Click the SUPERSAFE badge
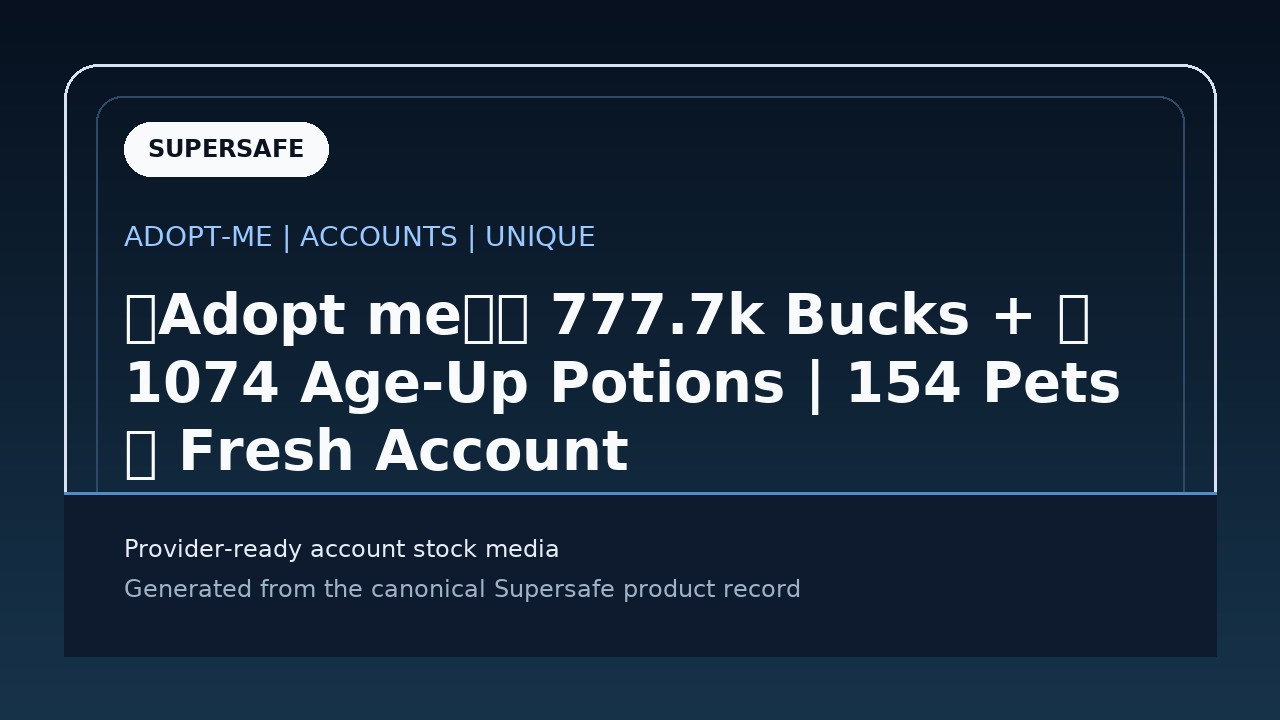Image resolution: width=1280 pixels, height=720 pixels. [226, 149]
